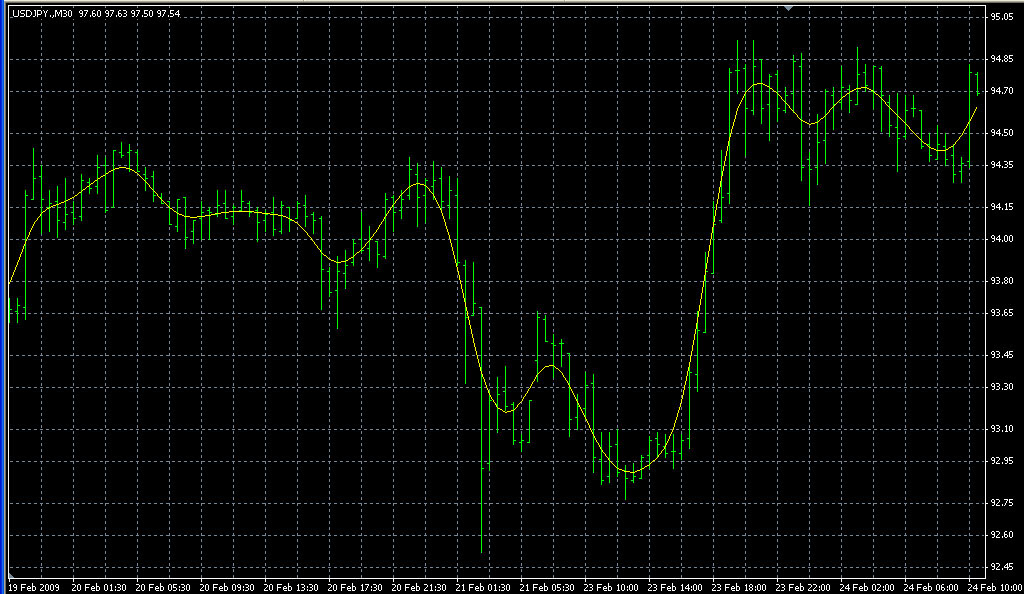
Task: Click the 19 Feb 2009 date label
Action: tap(34, 587)
